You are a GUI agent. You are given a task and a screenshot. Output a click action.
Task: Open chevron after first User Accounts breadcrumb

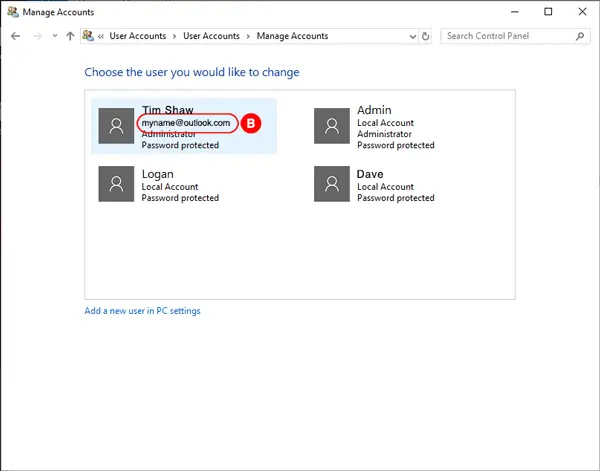[x=174, y=36]
